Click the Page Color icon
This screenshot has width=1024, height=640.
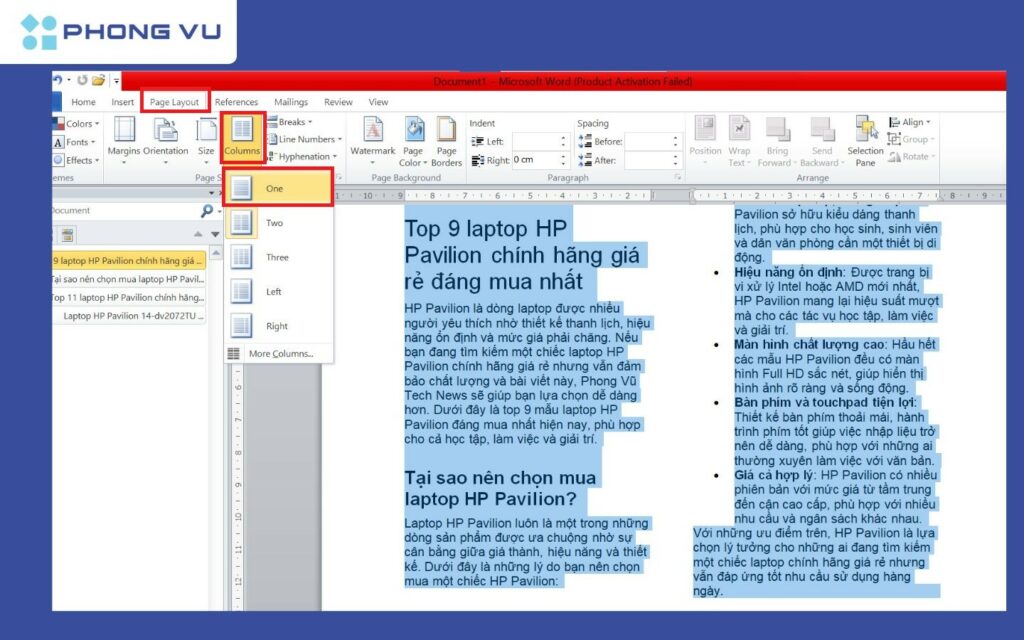tap(412, 141)
